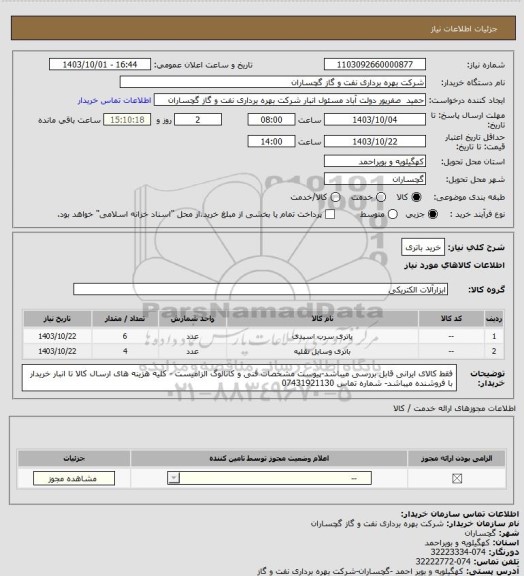Click the goods group field ابزارآلات الکتریکی
The width and height of the screenshot is (524, 576).
261,289
